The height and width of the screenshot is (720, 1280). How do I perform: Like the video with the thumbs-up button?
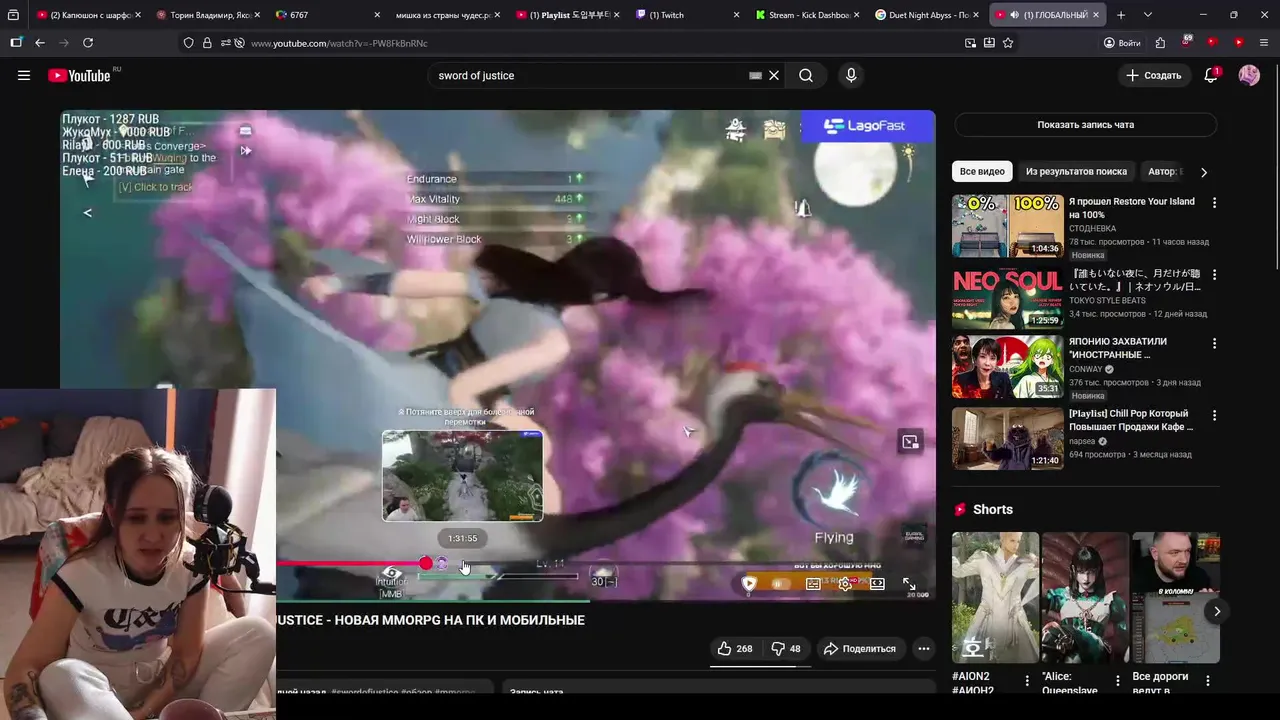(x=734, y=649)
